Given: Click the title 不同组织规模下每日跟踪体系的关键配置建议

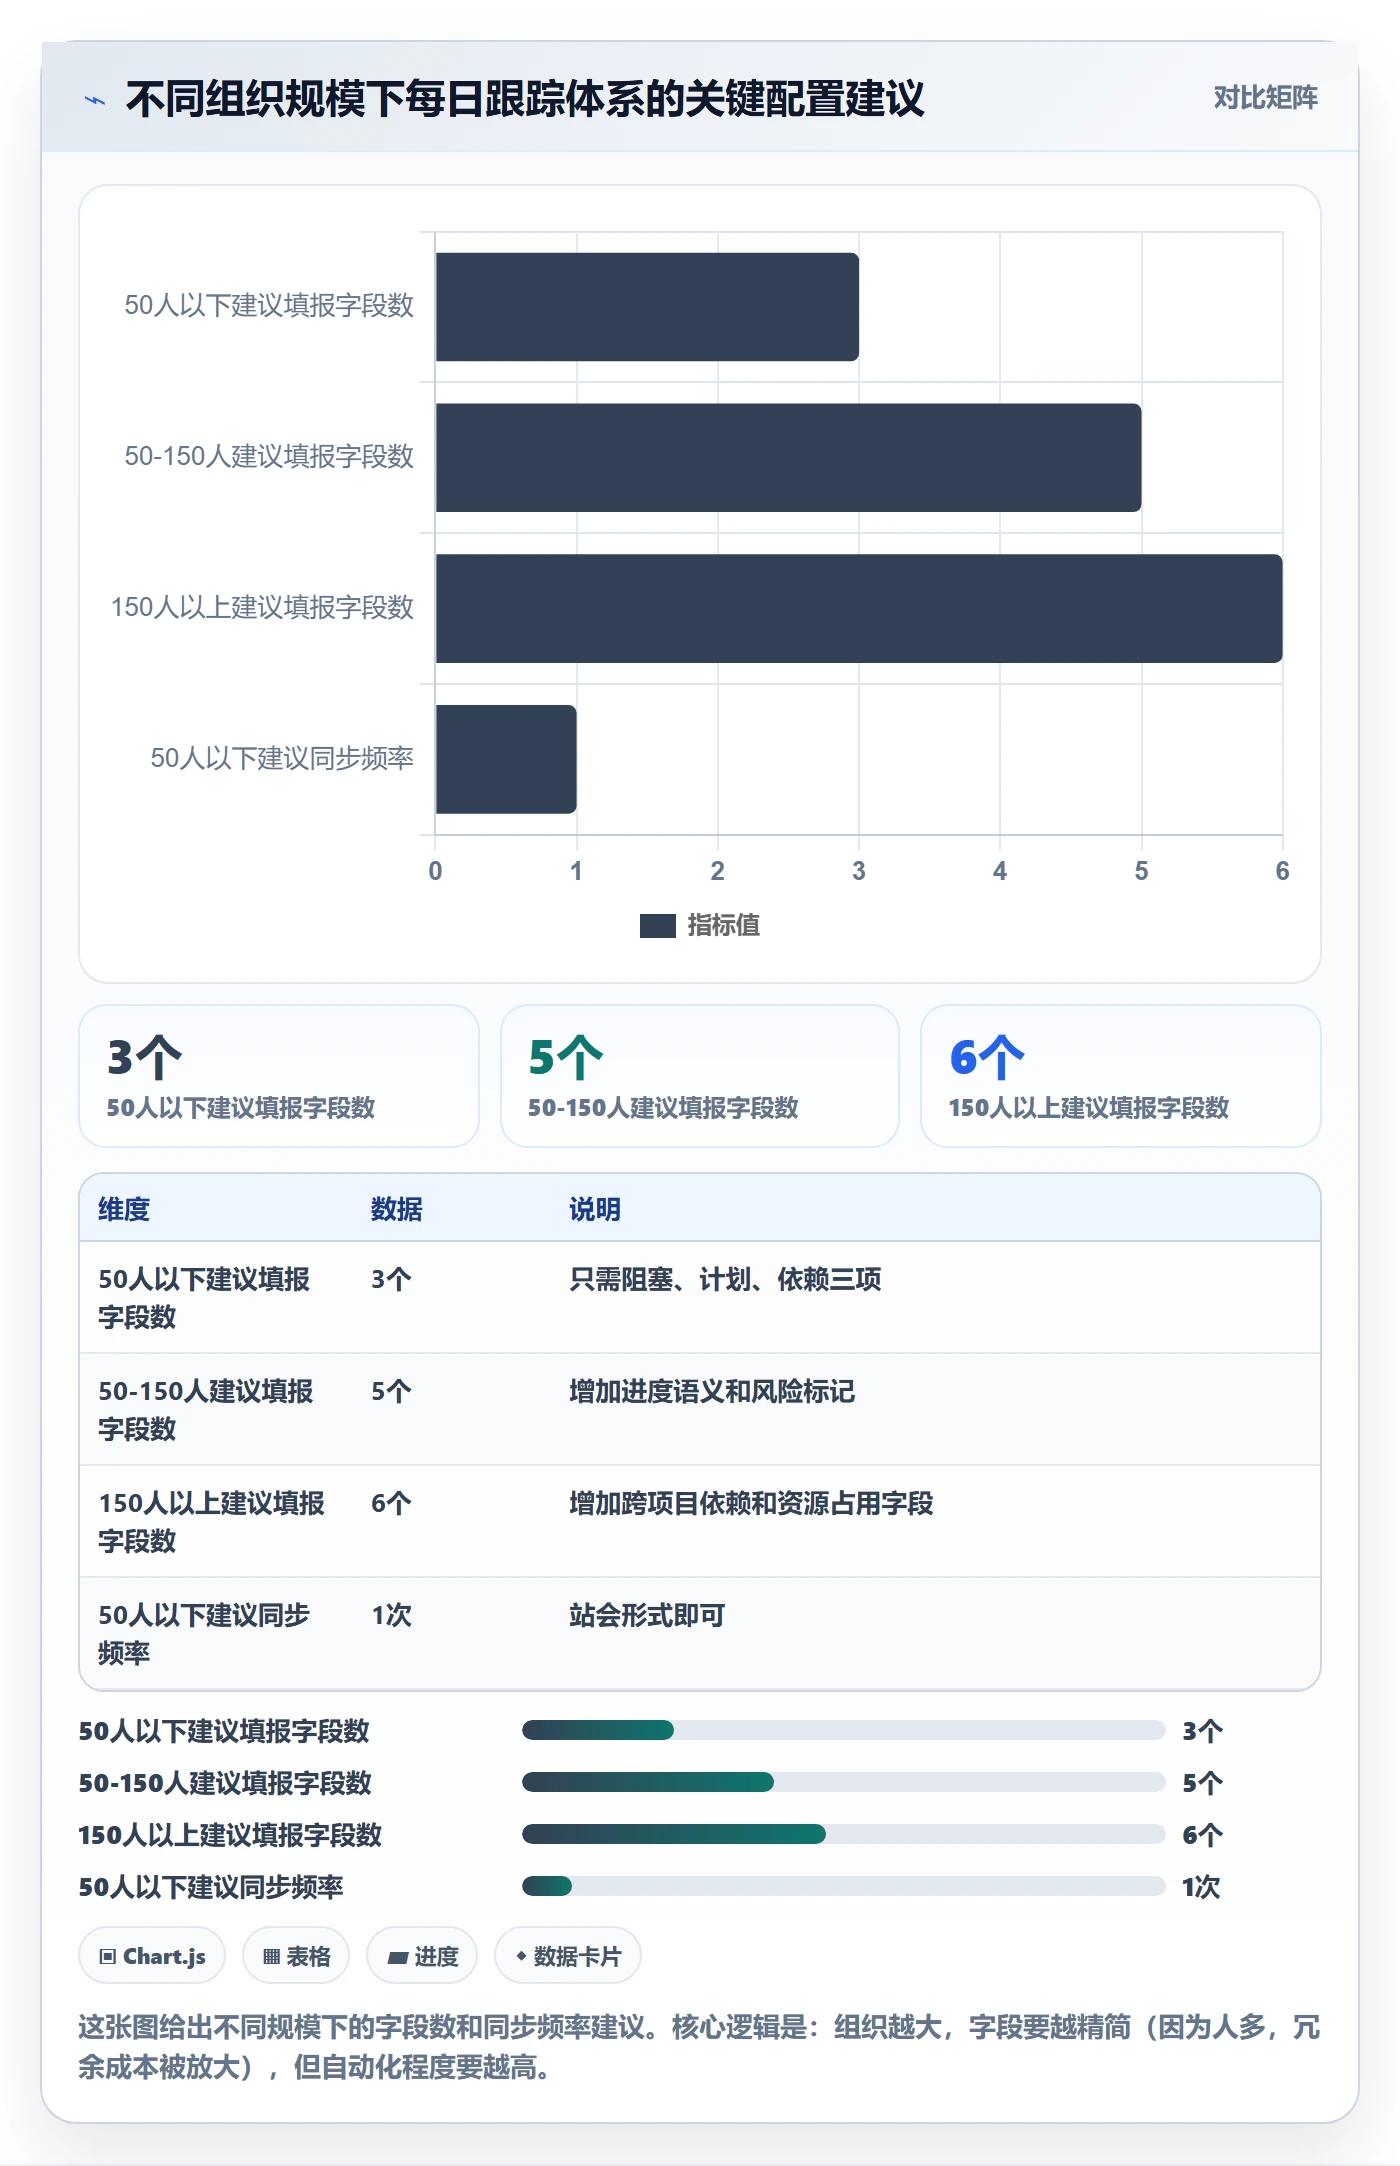Looking at the screenshot, I should pyautogui.click(x=525, y=99).
